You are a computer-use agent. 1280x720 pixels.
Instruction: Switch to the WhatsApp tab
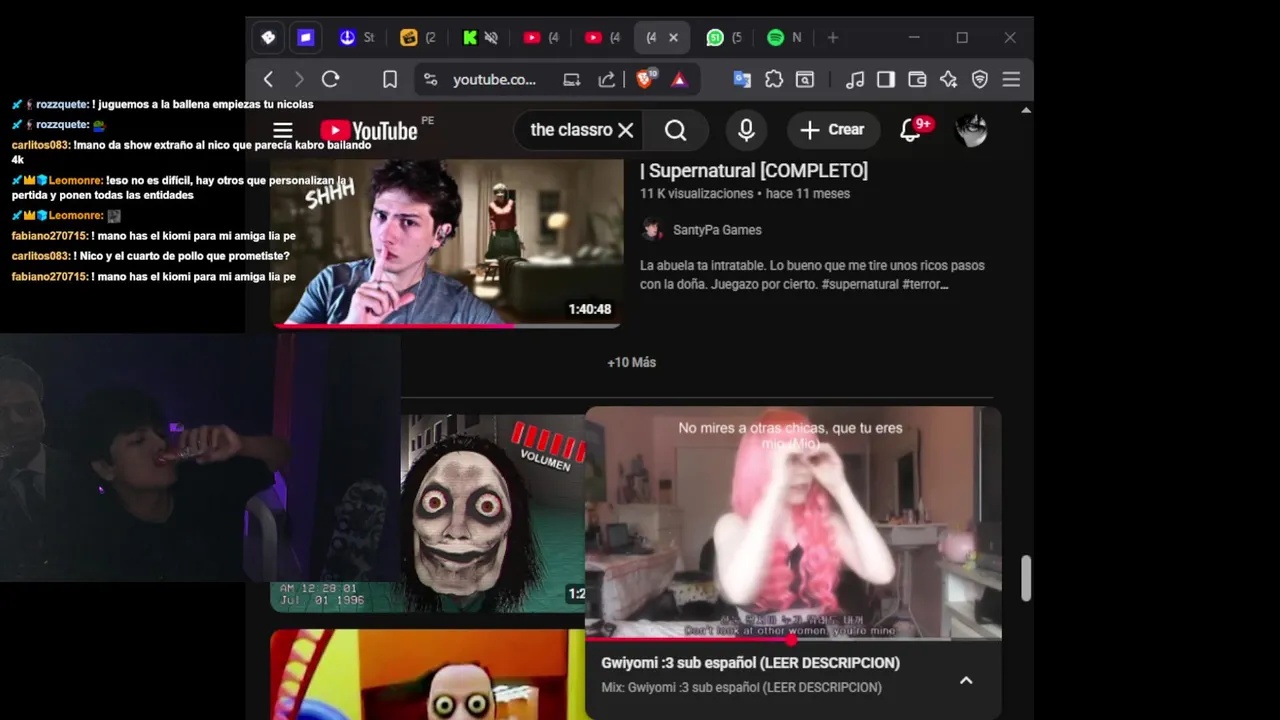[x=726, y=38]
